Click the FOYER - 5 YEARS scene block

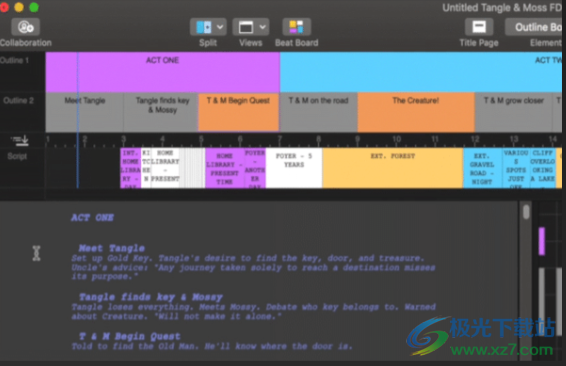point(294,168)
